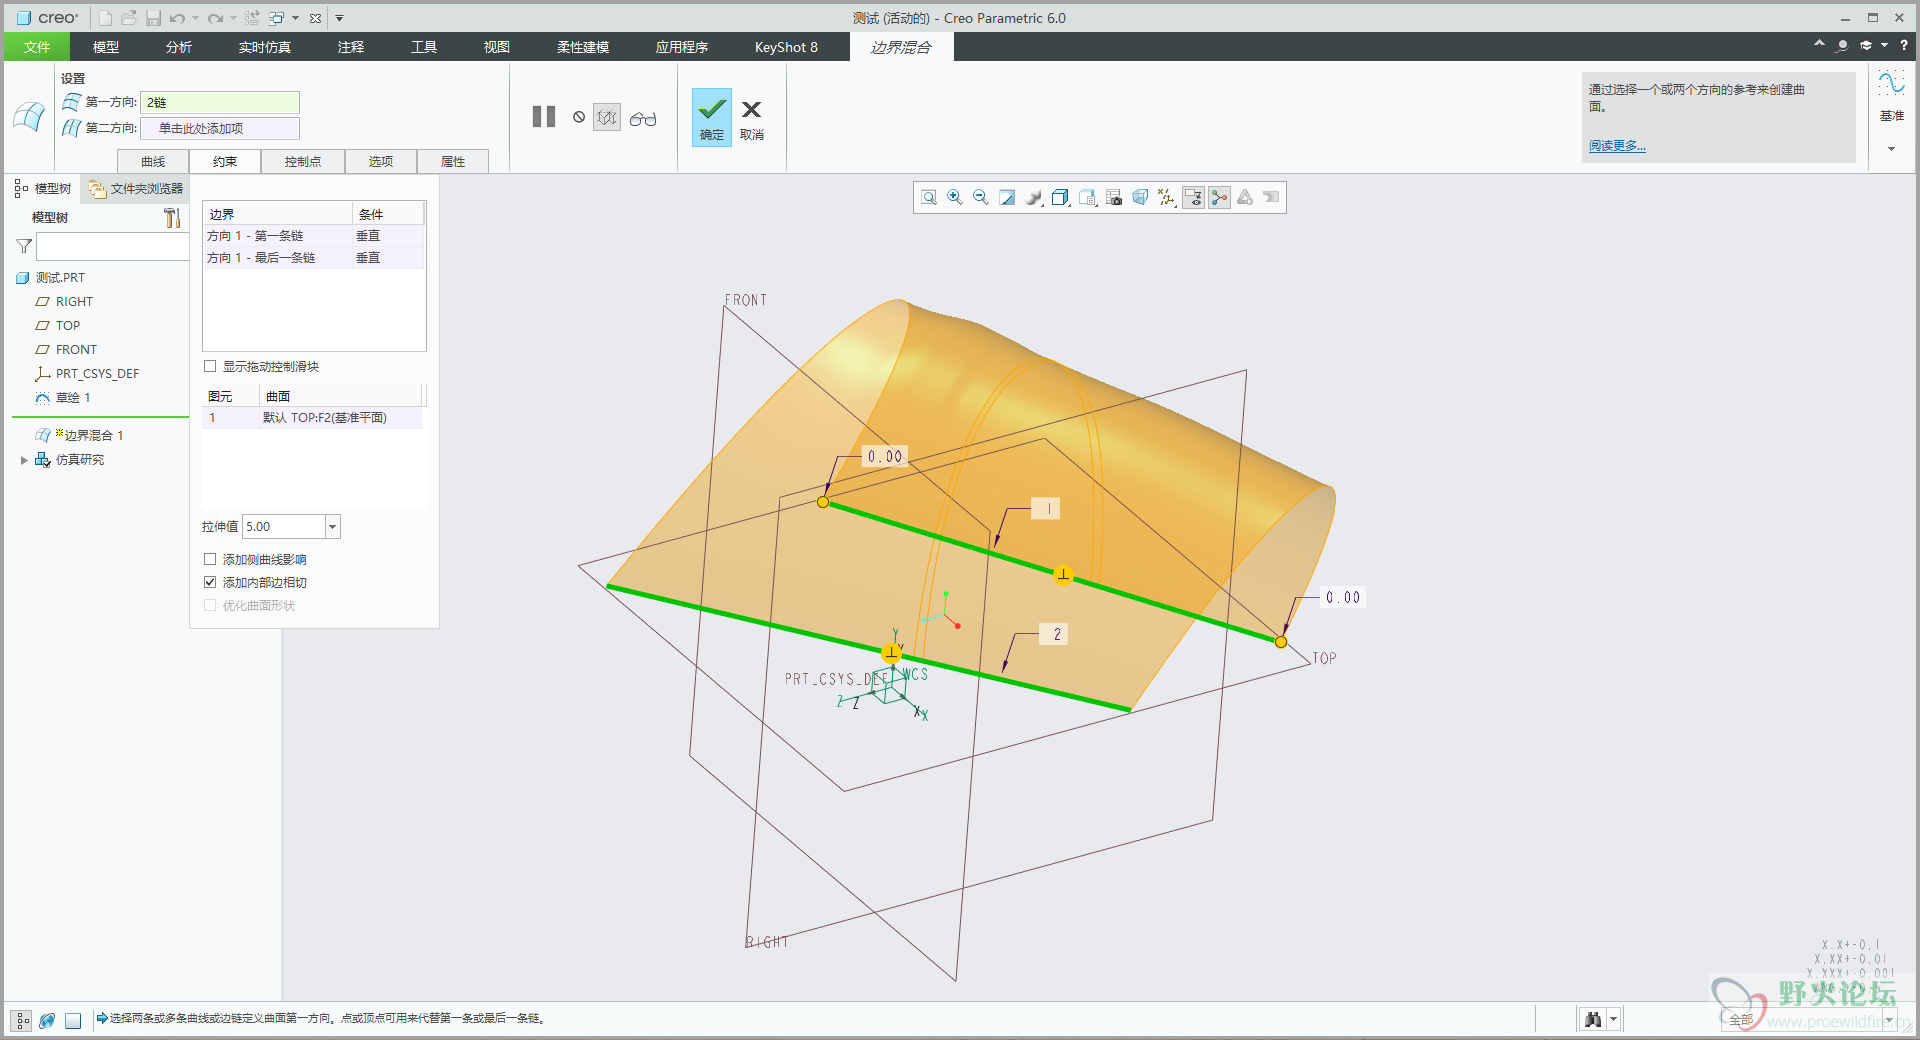Open the view manager cube icon
The width and height of the screenshot is (1920, 1040).
point(1088,198)
